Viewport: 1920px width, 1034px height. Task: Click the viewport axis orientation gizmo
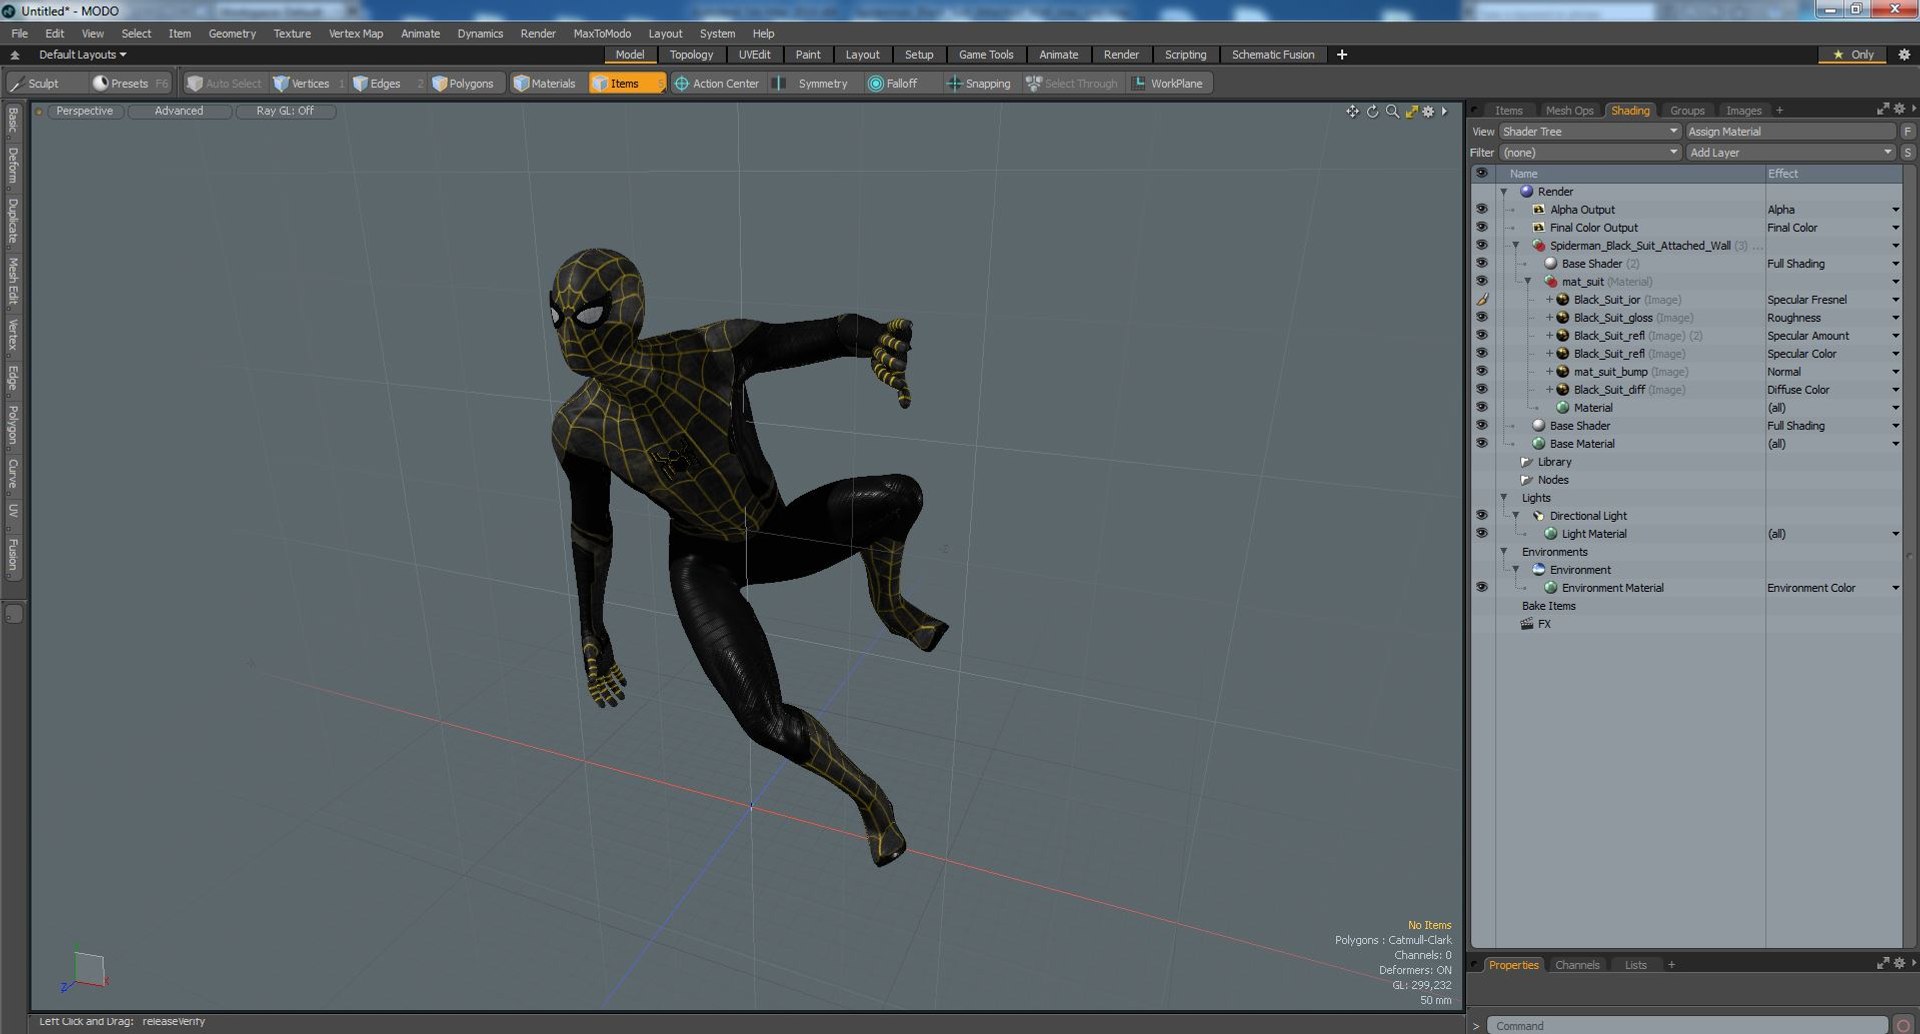85,971
